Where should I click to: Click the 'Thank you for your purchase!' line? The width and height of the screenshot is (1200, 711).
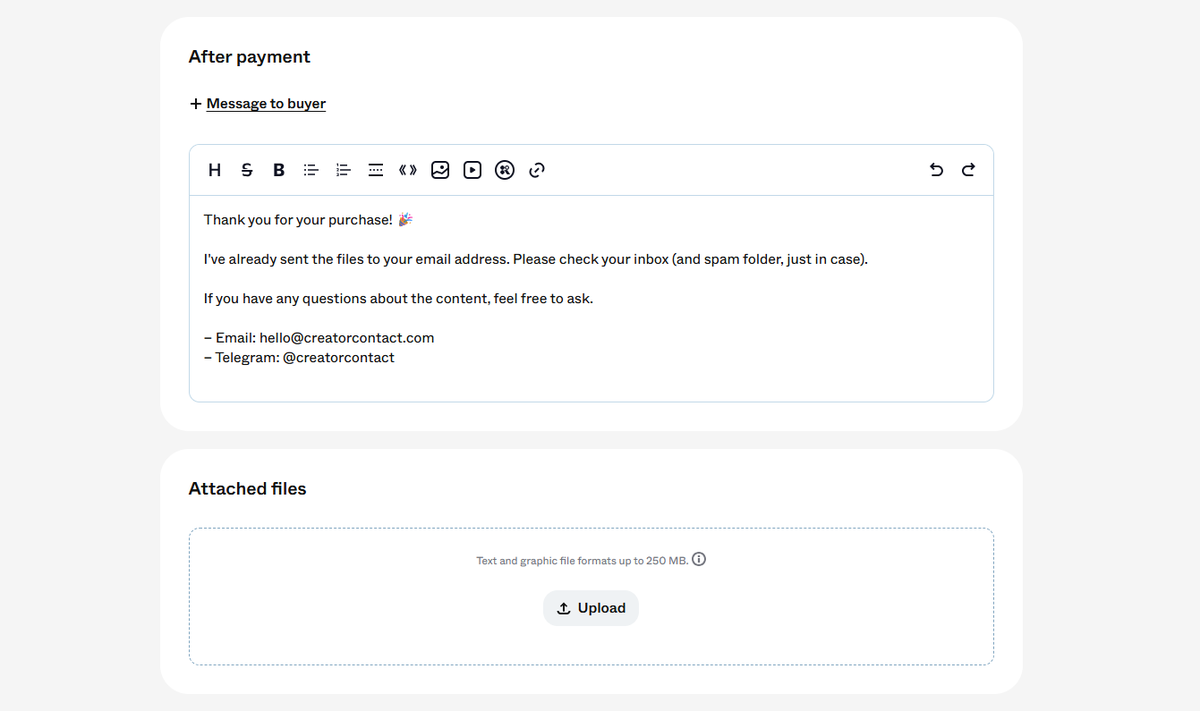pos(308,219)
